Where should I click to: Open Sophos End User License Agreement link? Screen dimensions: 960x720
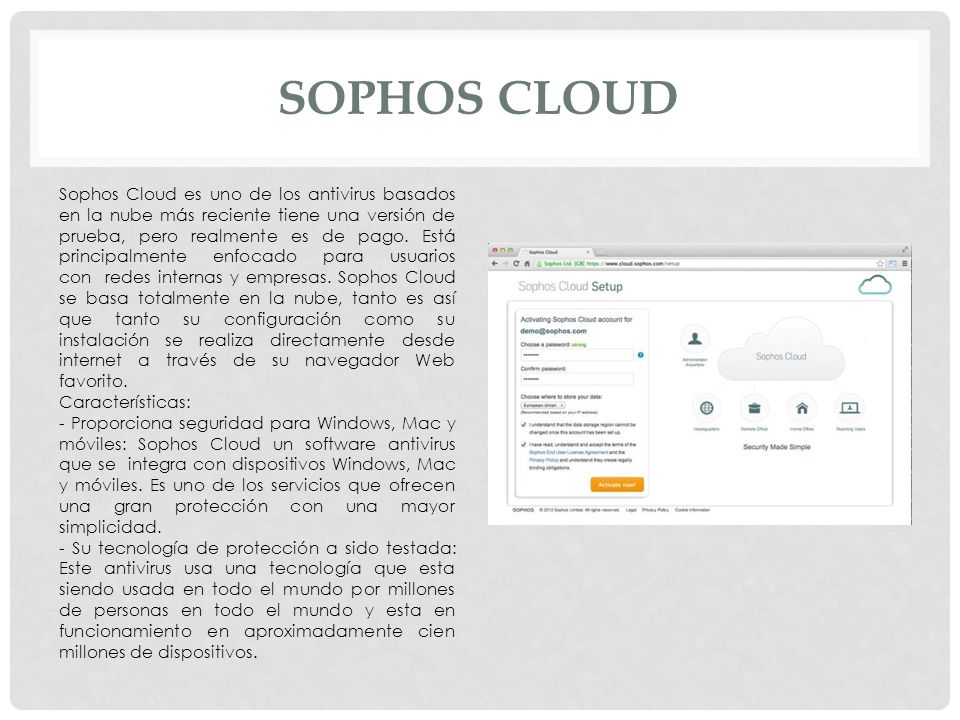pyautogui.click(x=569, y=452)
